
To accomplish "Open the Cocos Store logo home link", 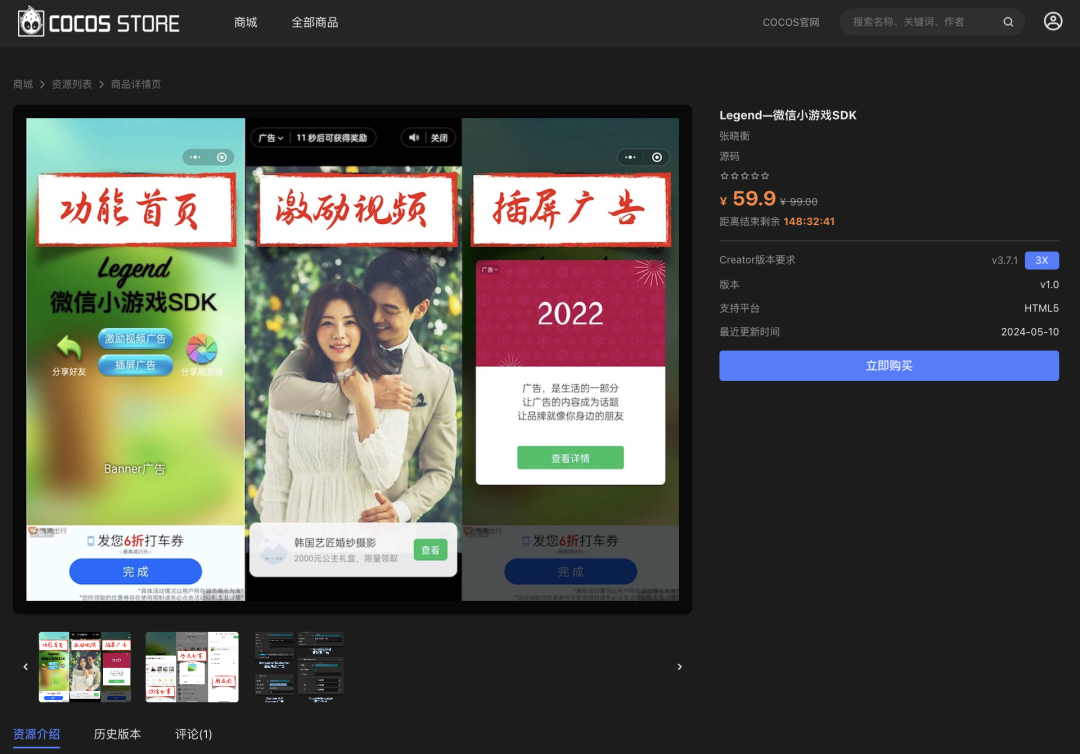I will tap(98, 23).
